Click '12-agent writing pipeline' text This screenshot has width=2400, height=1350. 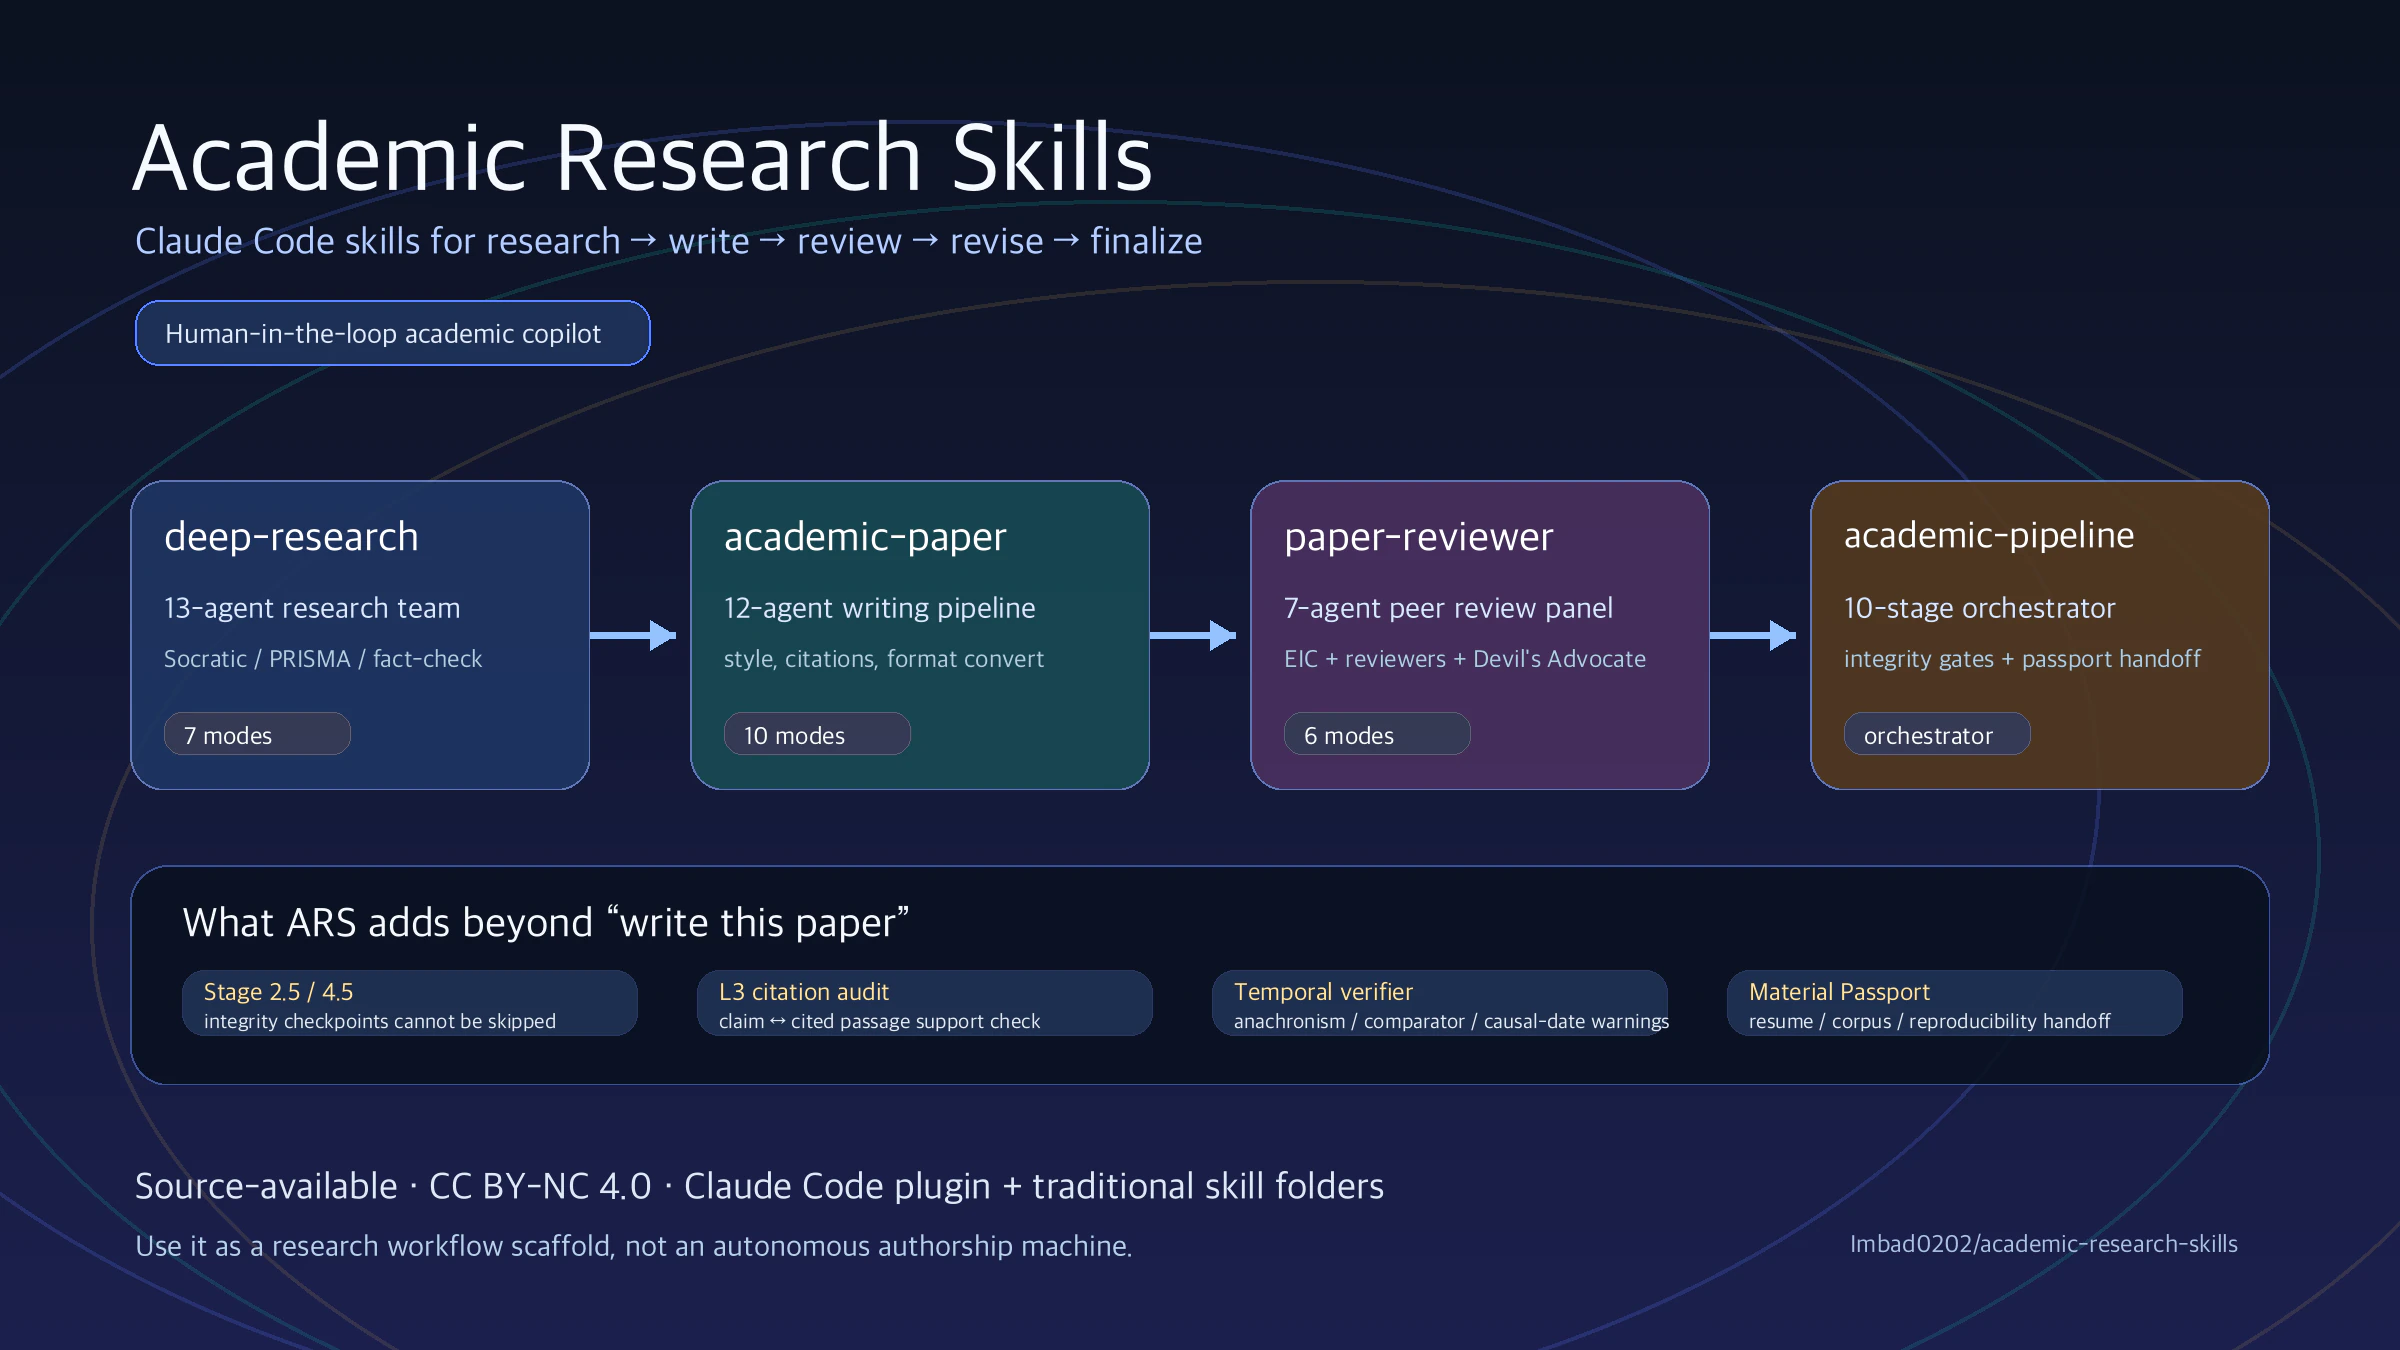click(880, 608)
